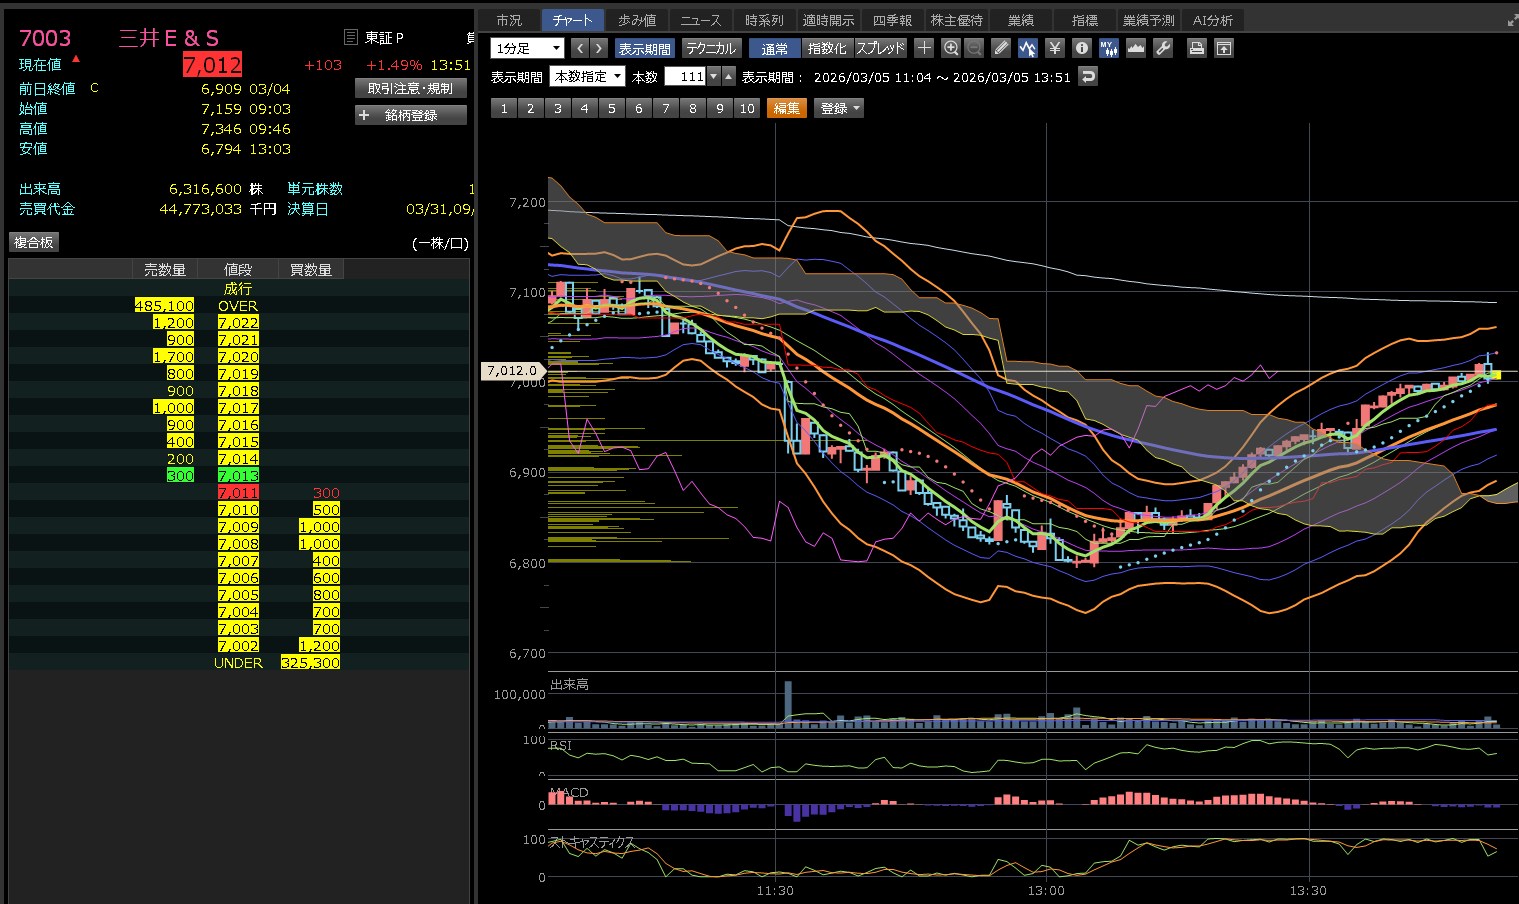The width and height of the screenshot is (1519, 904).
Task: Click the zoom-in magnifier icon on chart toolbar
Action: pyautogui.click(x=950, y=48)
